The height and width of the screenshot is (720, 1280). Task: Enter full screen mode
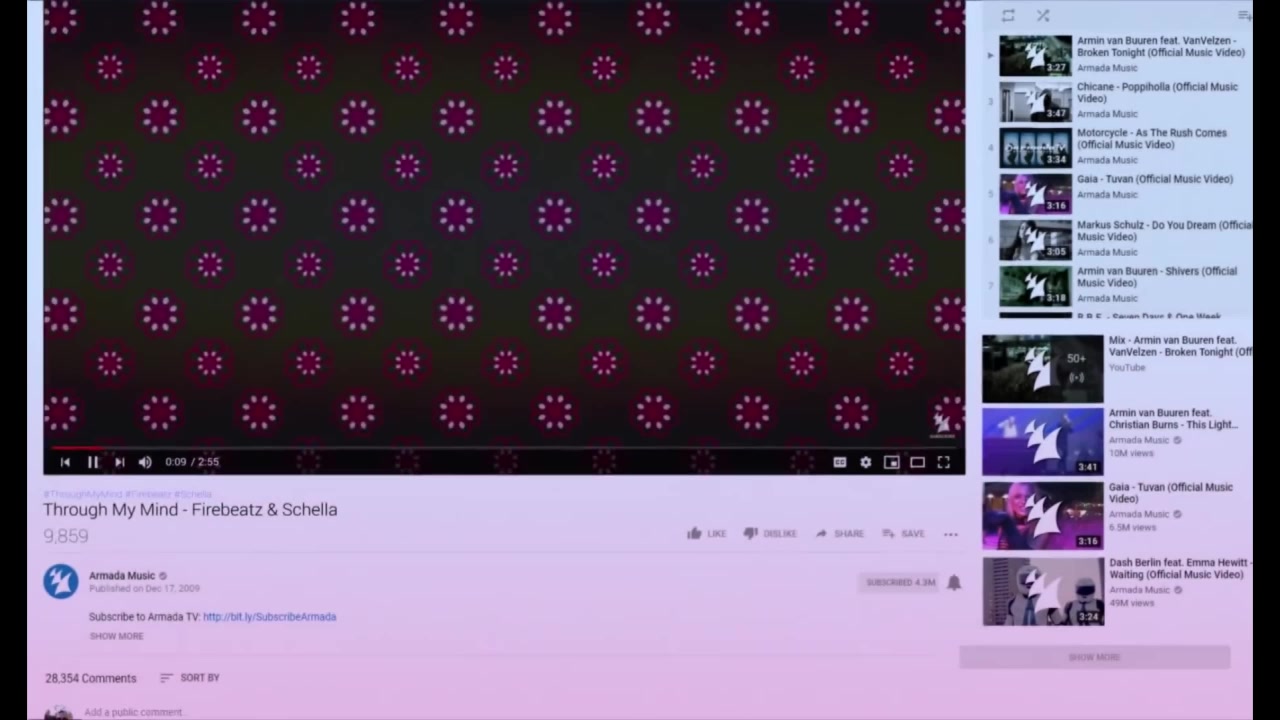[x=943, y=462]
